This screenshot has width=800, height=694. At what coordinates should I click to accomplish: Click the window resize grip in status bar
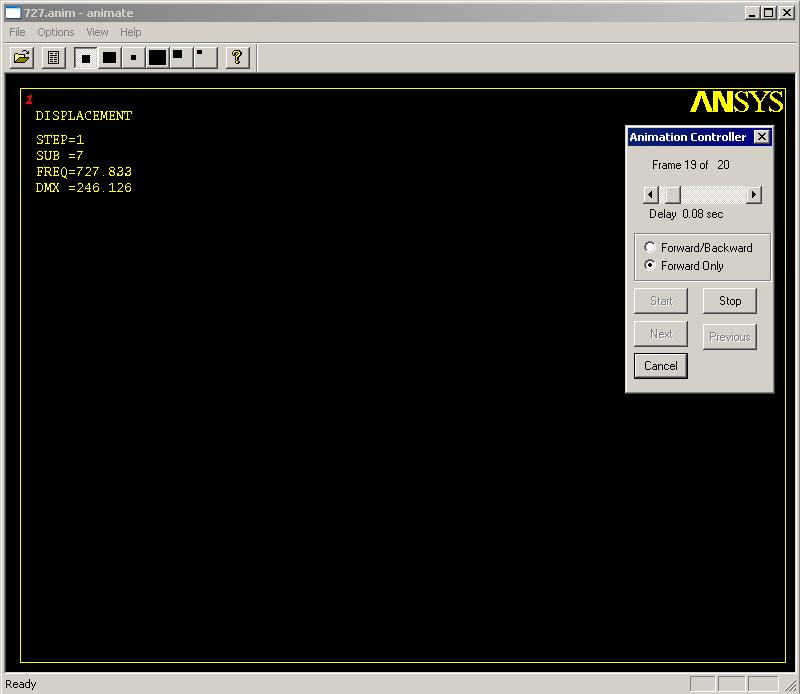(x=791, y=685)
